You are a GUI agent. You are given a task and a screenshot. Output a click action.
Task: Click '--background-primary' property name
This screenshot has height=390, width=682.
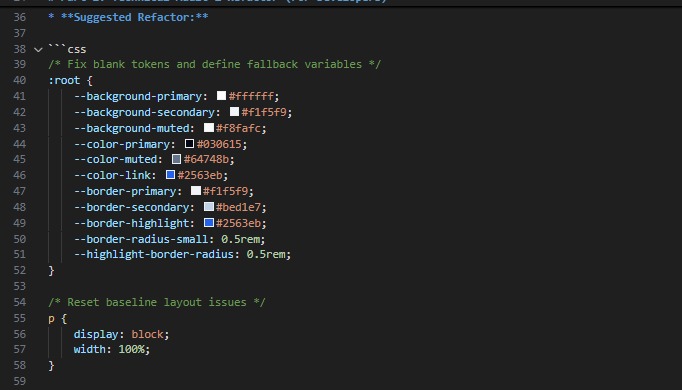(x=138, y=96)
